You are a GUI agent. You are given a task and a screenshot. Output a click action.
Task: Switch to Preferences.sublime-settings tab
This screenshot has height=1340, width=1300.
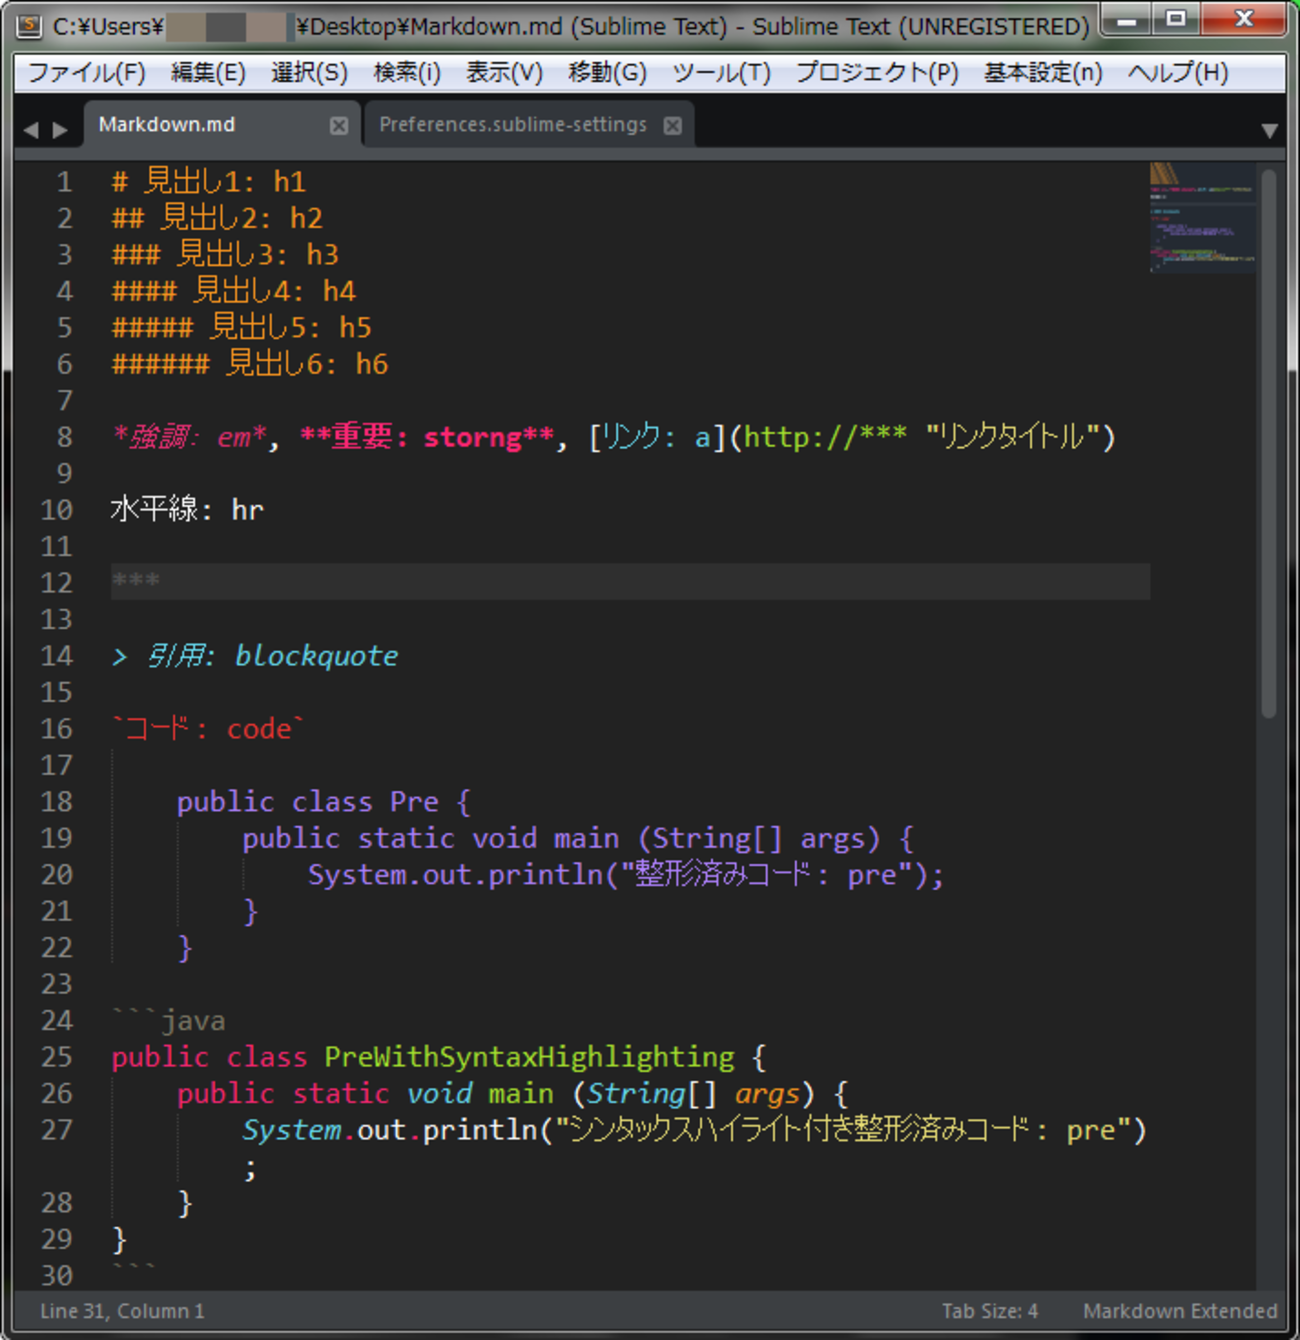512,125
